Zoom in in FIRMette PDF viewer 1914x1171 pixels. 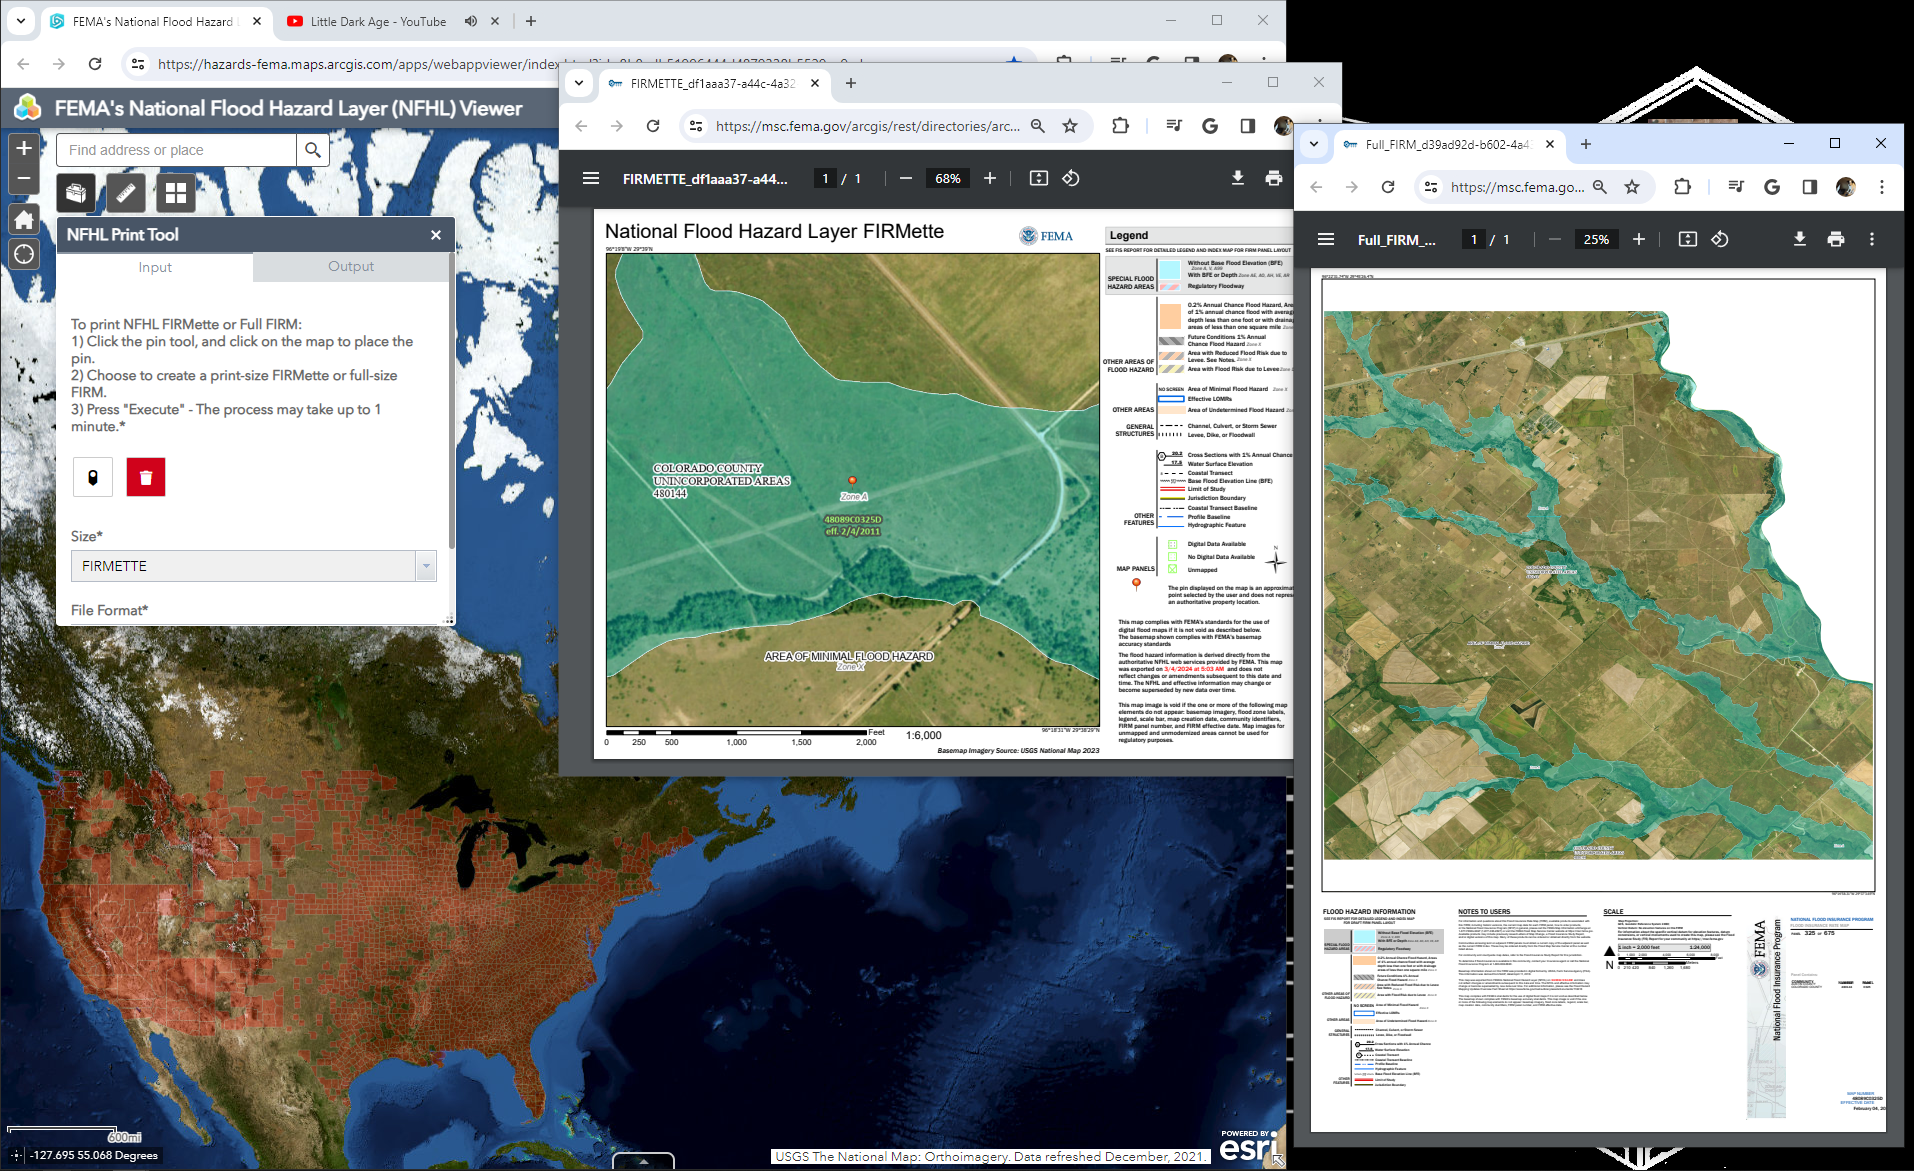990,178
